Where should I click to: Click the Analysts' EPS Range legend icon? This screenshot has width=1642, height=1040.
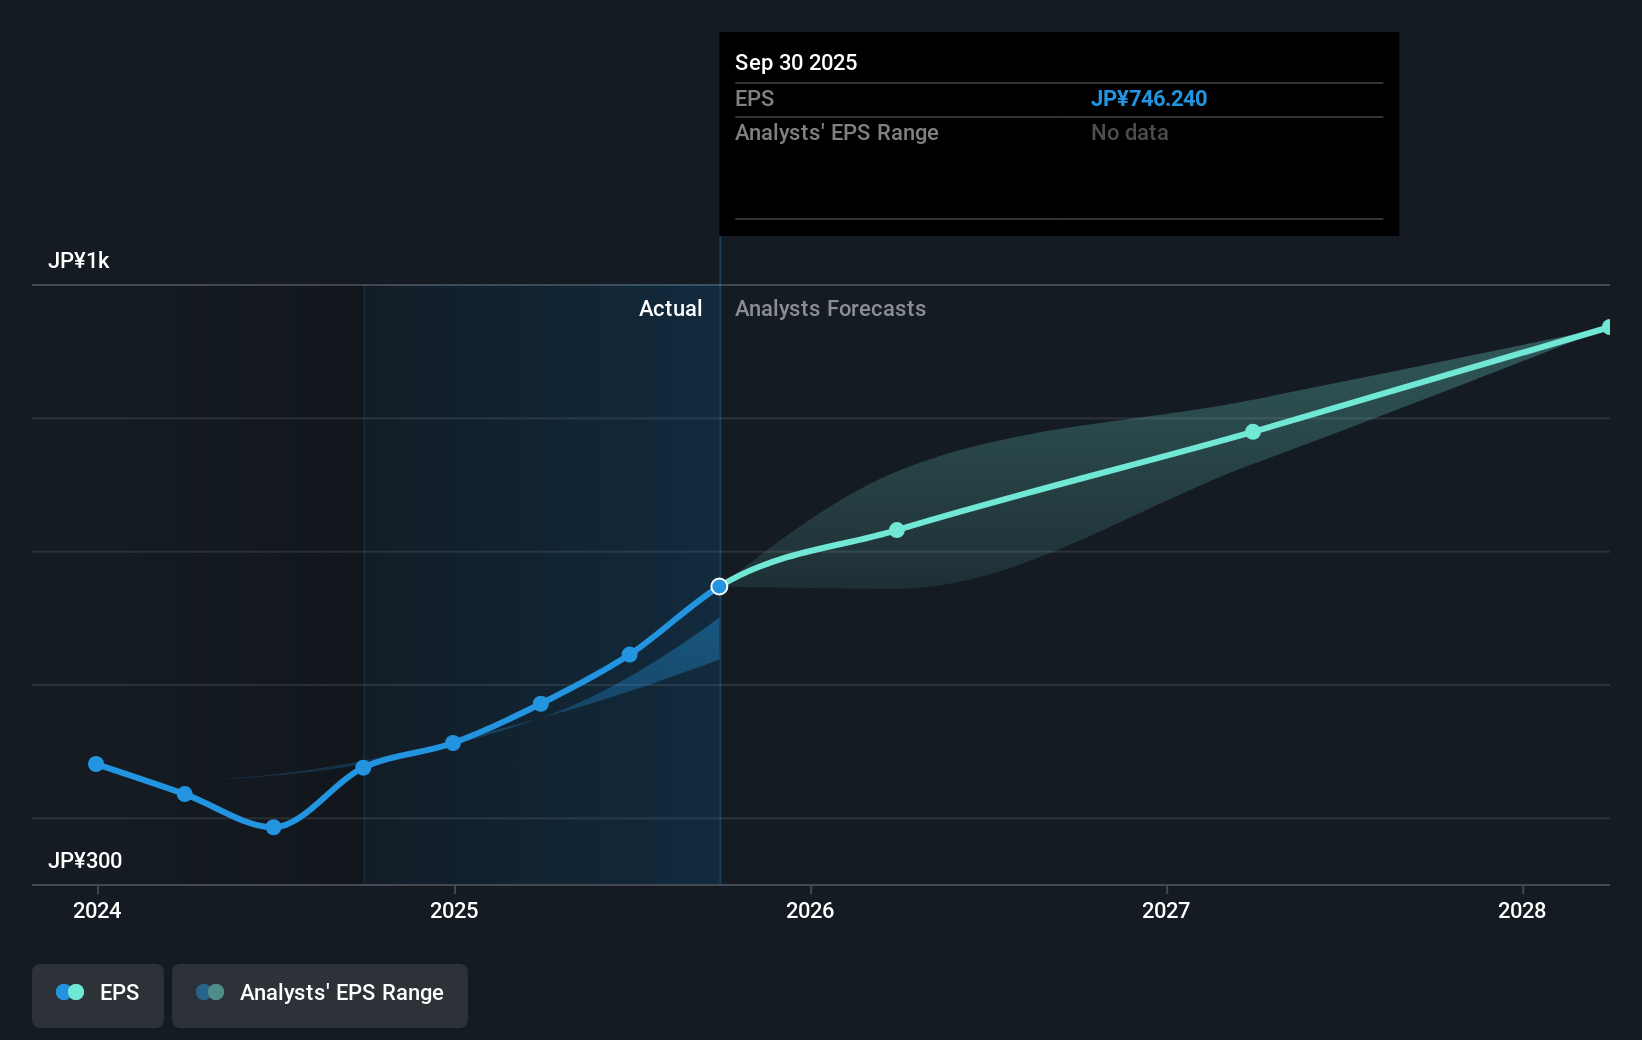(208, 991)
